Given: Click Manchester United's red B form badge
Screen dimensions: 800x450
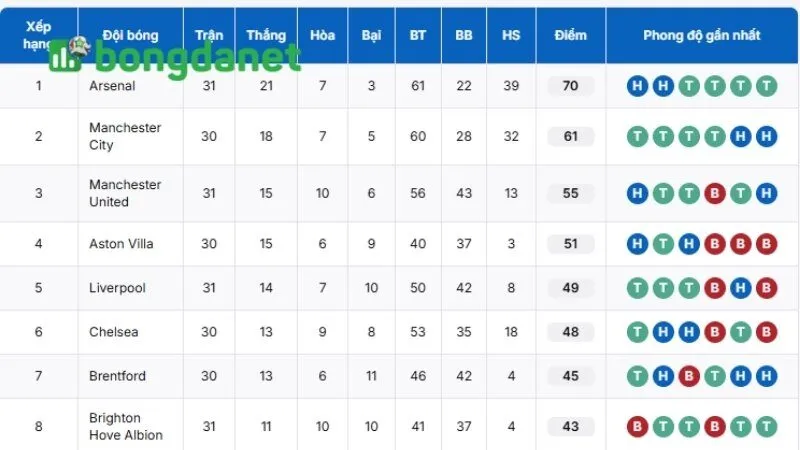Looking at the screenshot, I should tap(715, 194).
